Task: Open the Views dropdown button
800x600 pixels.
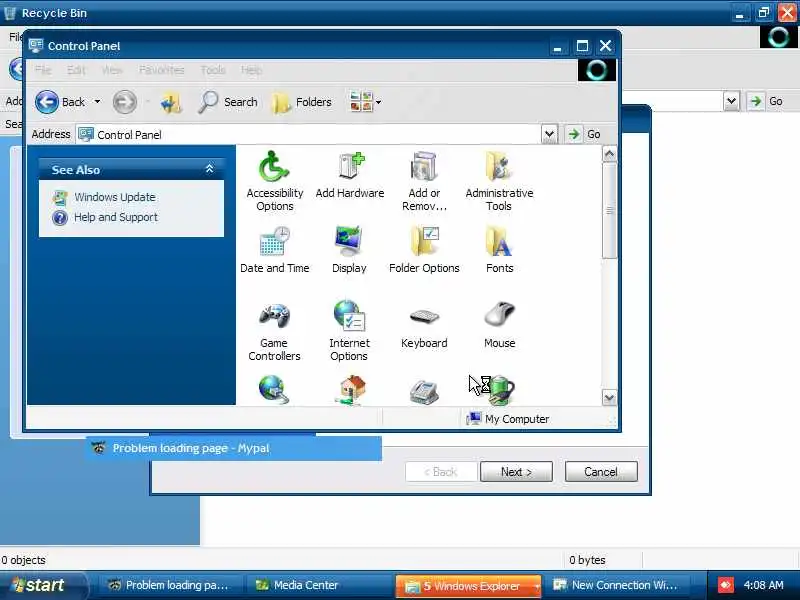Action: pos(365,102)
